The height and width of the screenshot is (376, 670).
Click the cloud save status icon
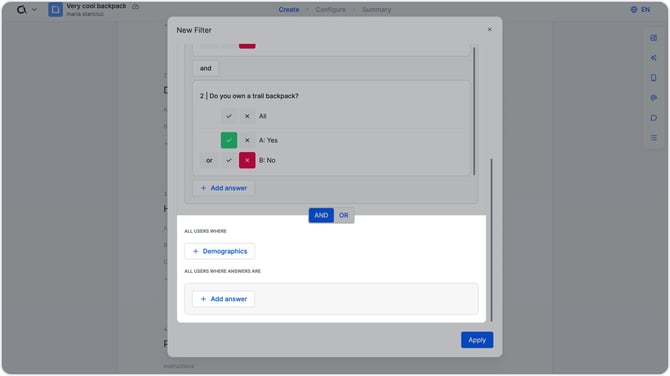pyautogui.click(x=135, y=6)
